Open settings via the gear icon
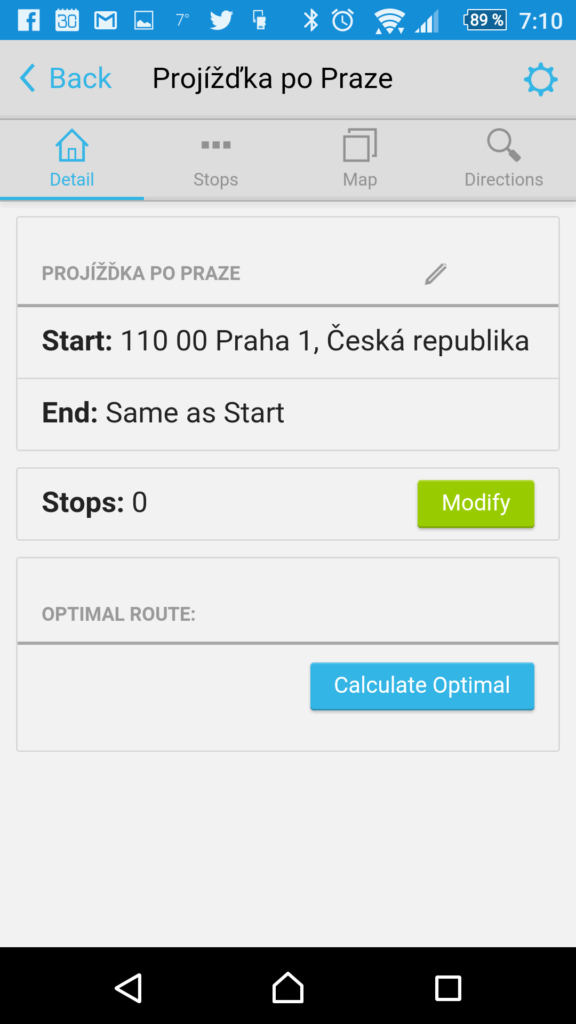Image resolution: width=576 pixels, height=1024 pixels. click(x=541, y=80)
